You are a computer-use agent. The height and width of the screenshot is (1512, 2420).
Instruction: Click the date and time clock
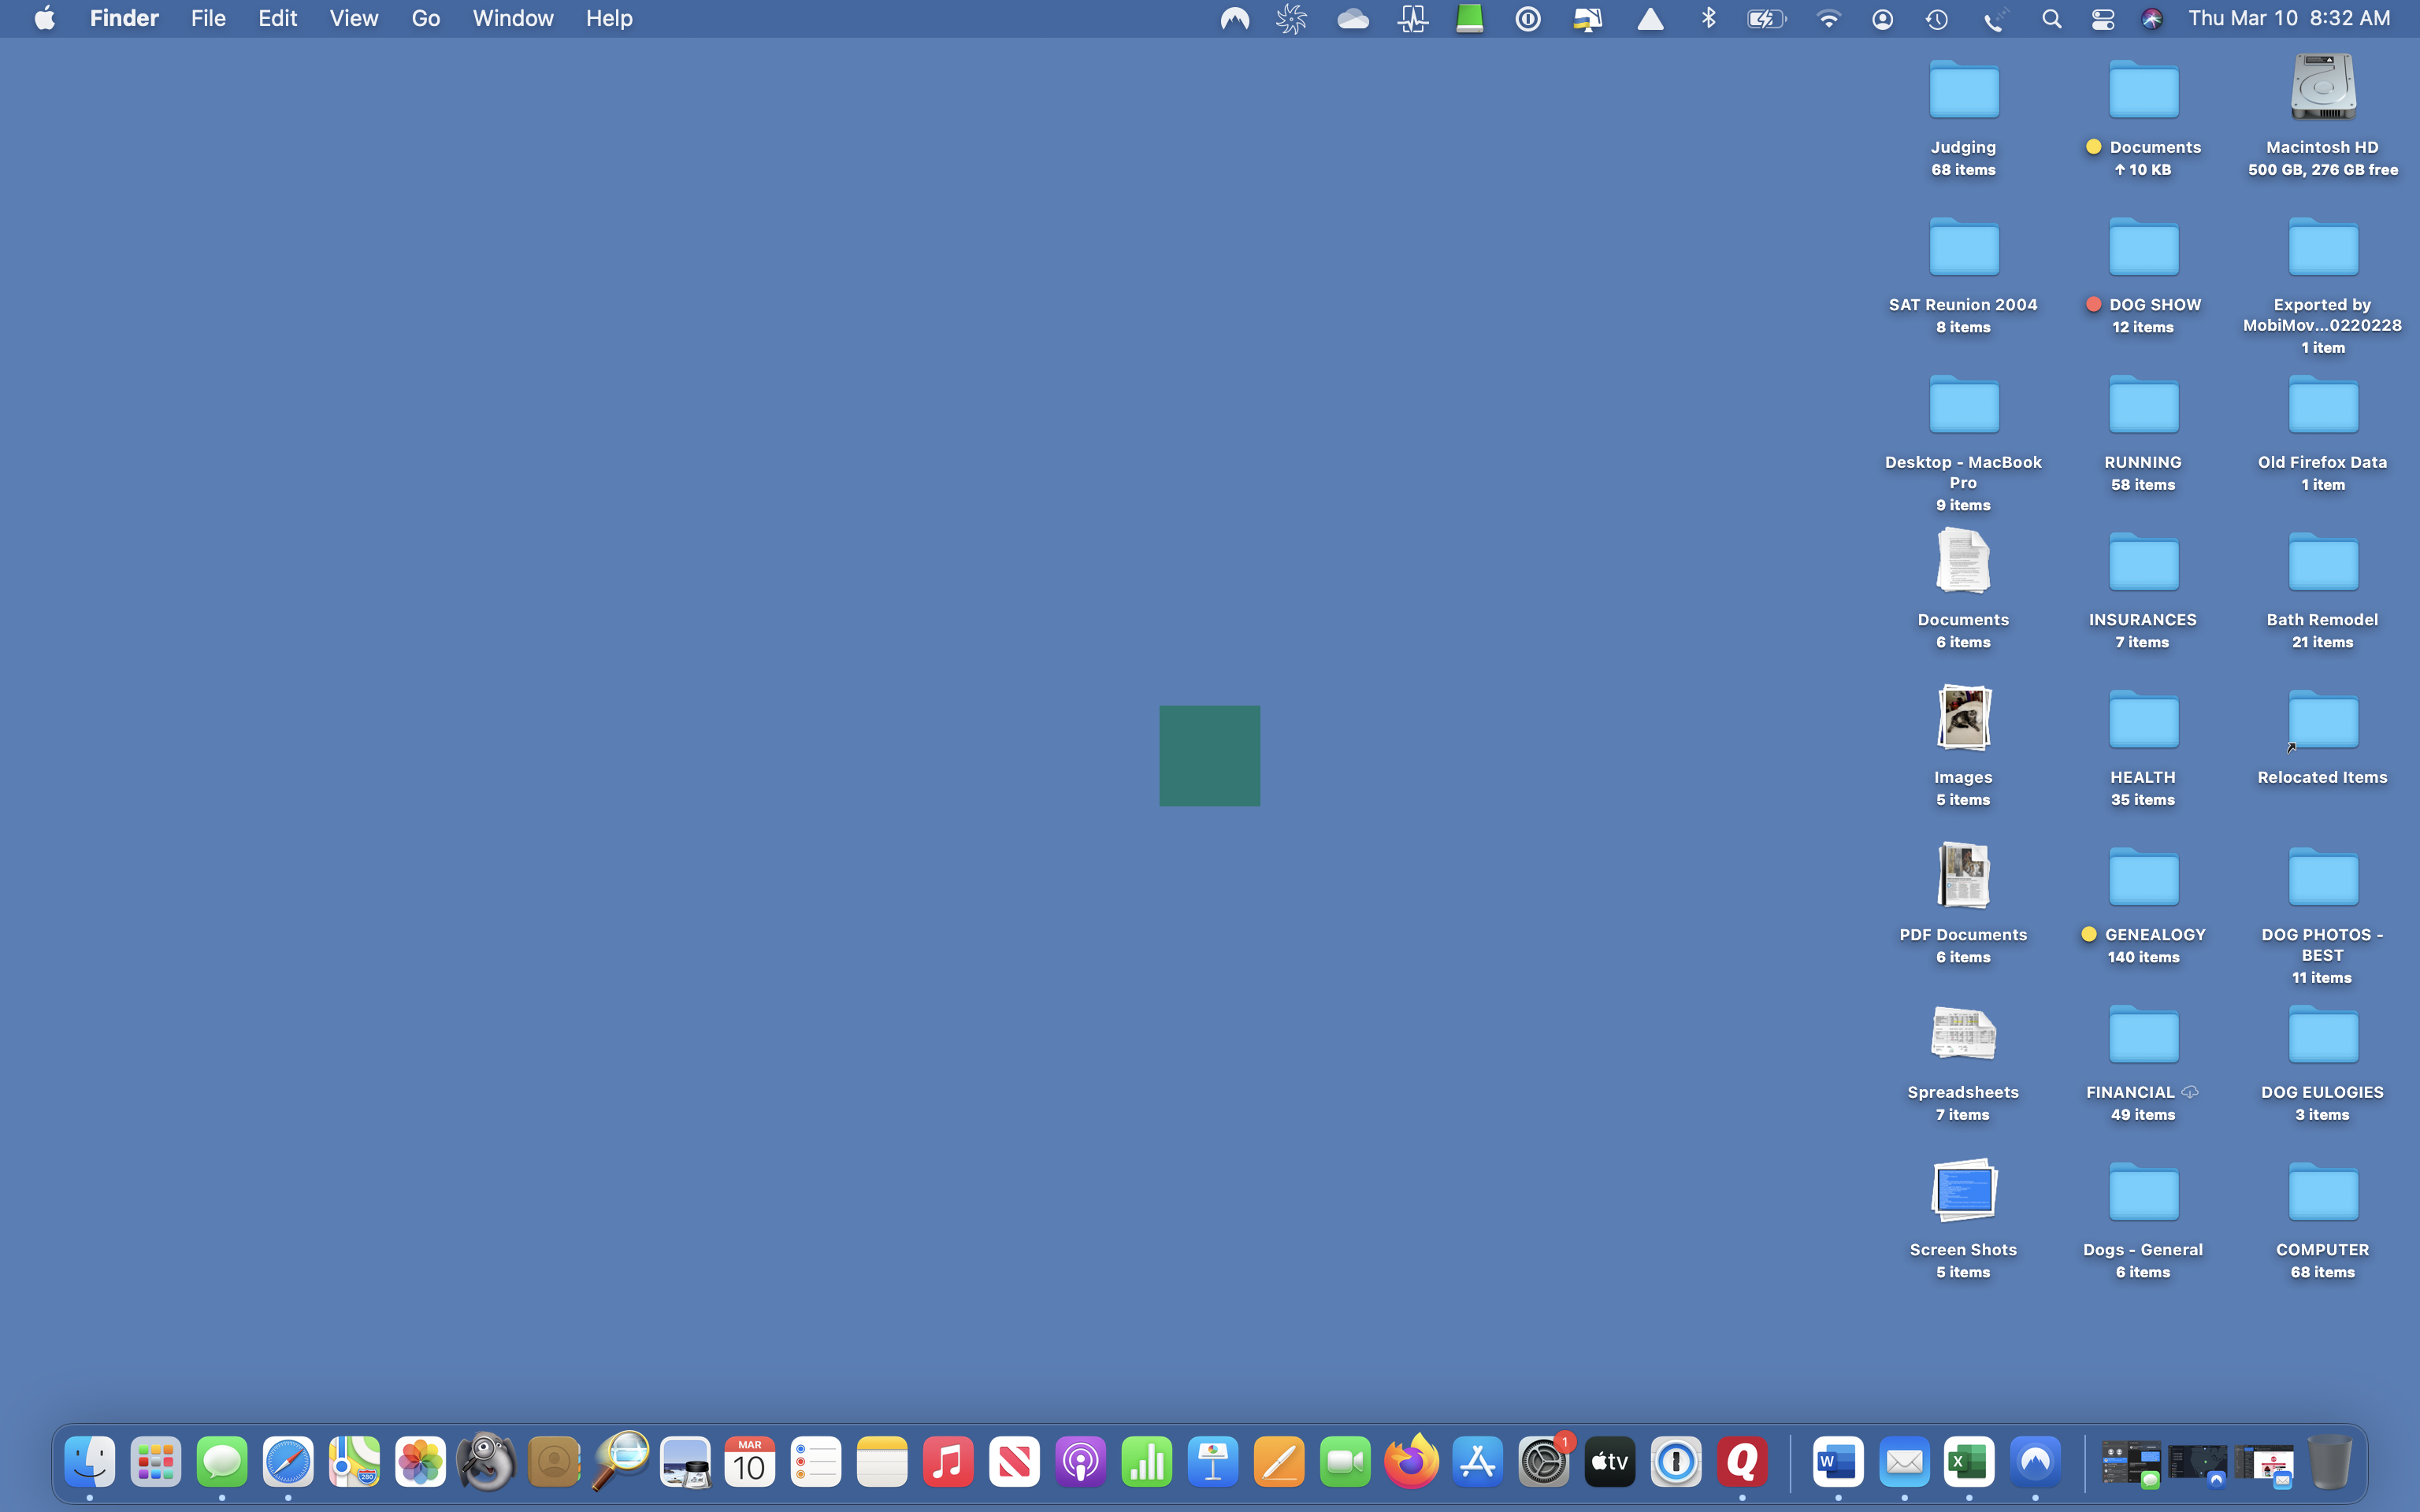point(2289,19)
